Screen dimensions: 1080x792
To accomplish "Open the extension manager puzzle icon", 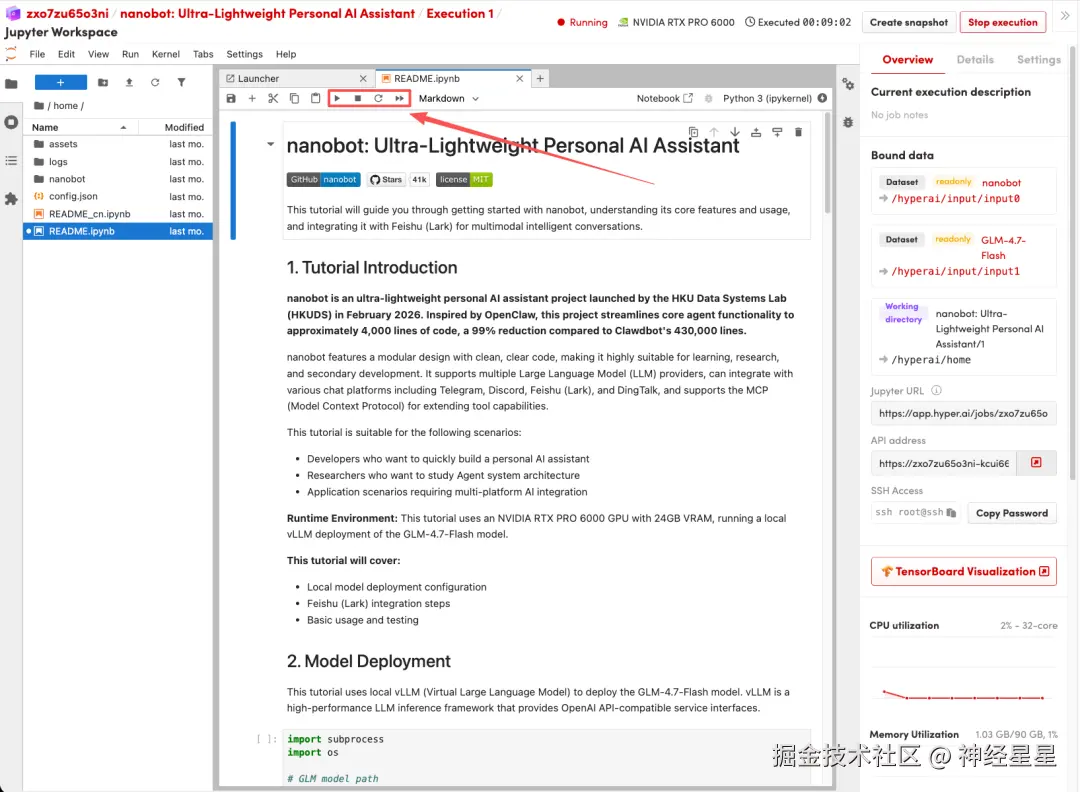I will click(x=11, y=199).
